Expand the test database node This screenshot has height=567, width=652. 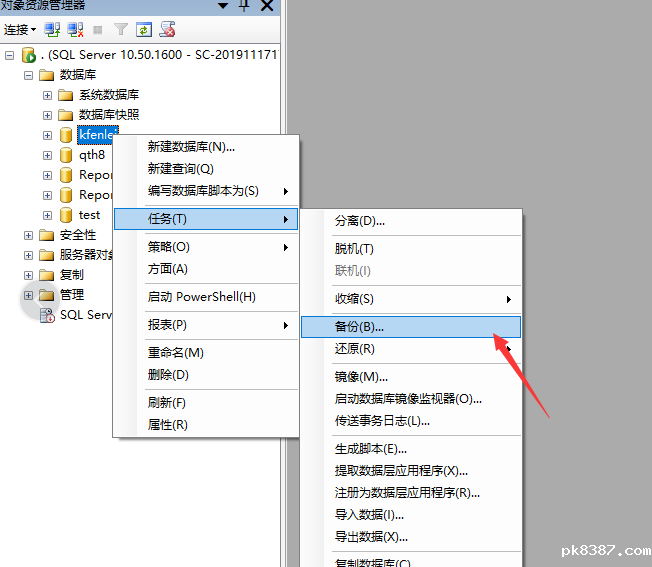point(48,215)
